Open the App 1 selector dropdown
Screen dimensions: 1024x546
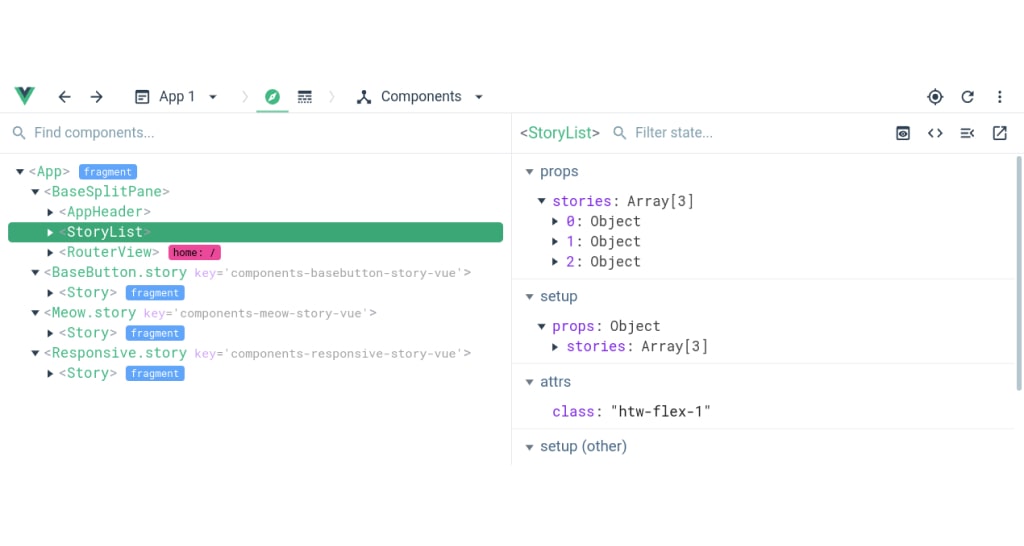pyautogui.click(x=176, y=97)
